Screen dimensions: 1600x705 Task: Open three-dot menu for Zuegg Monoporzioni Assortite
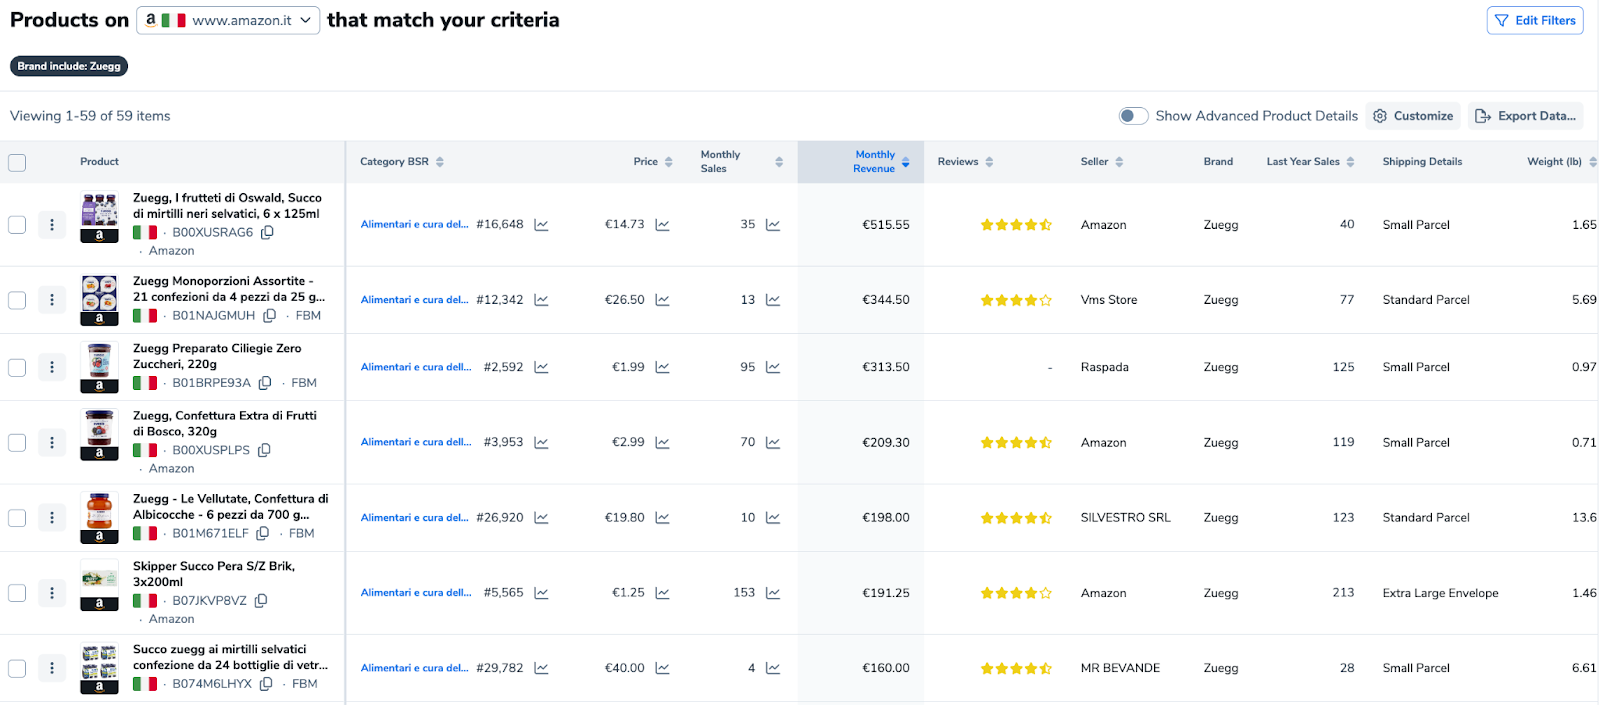[52, 300]
